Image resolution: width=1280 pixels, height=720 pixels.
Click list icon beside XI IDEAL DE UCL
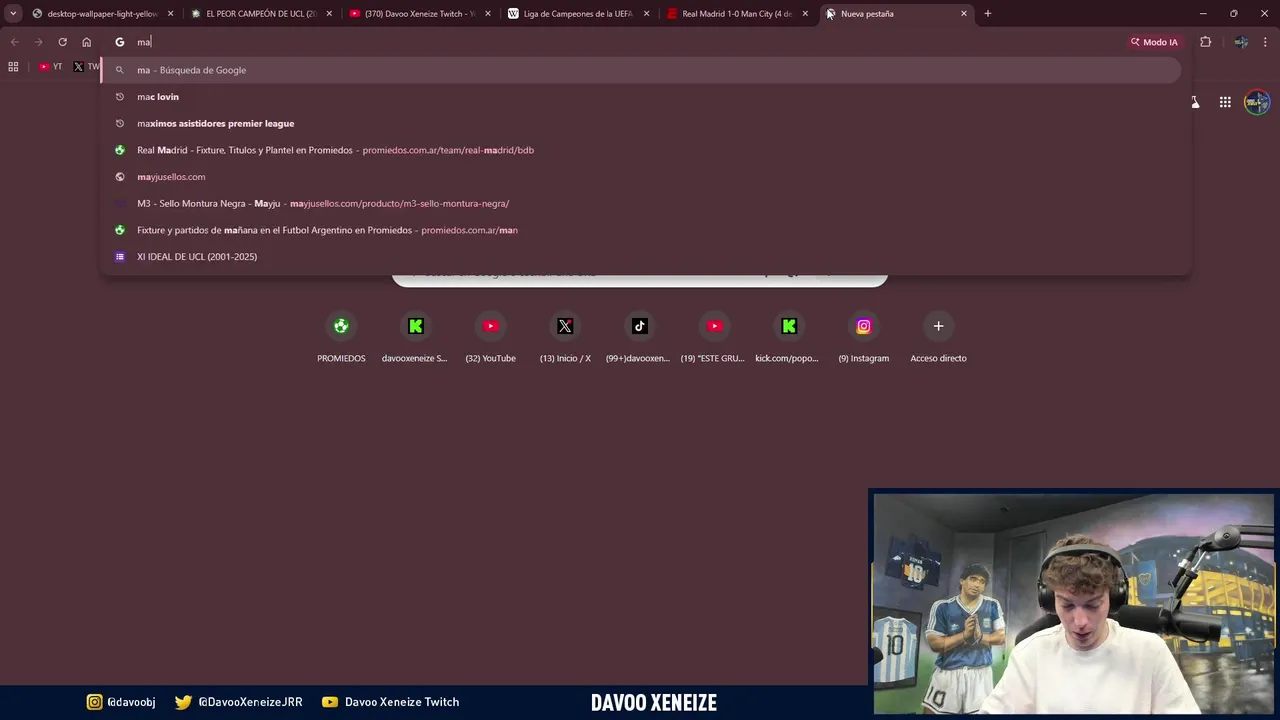120,257
